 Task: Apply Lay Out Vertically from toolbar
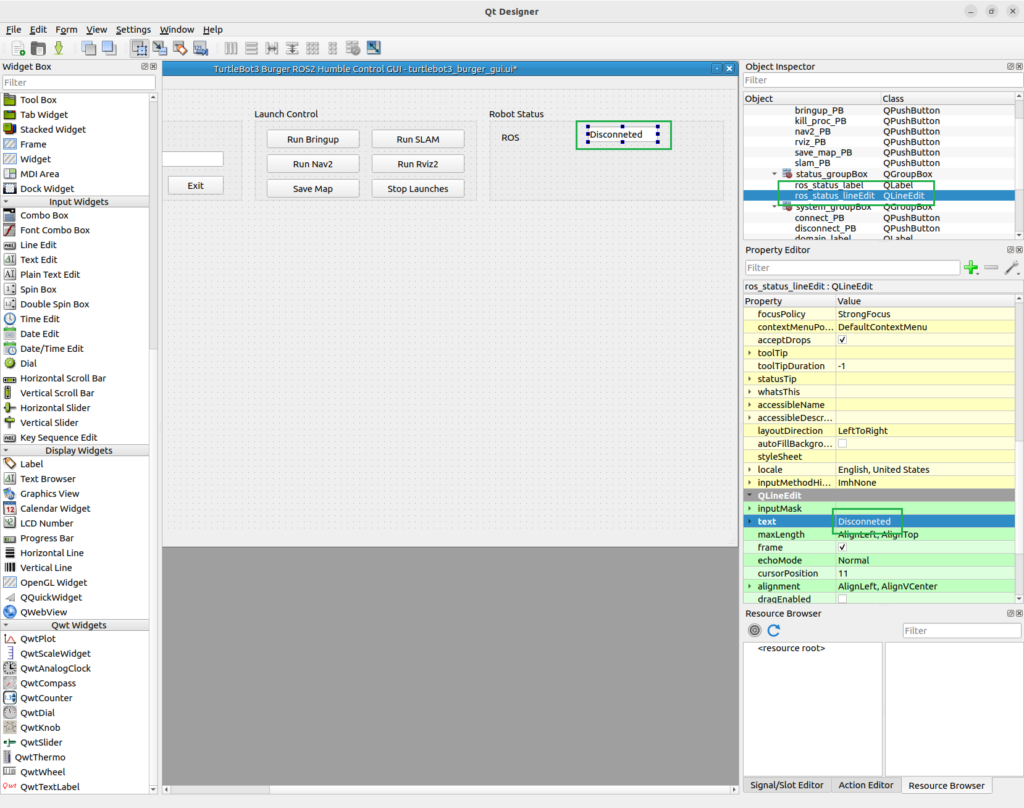tap(251, 48)
